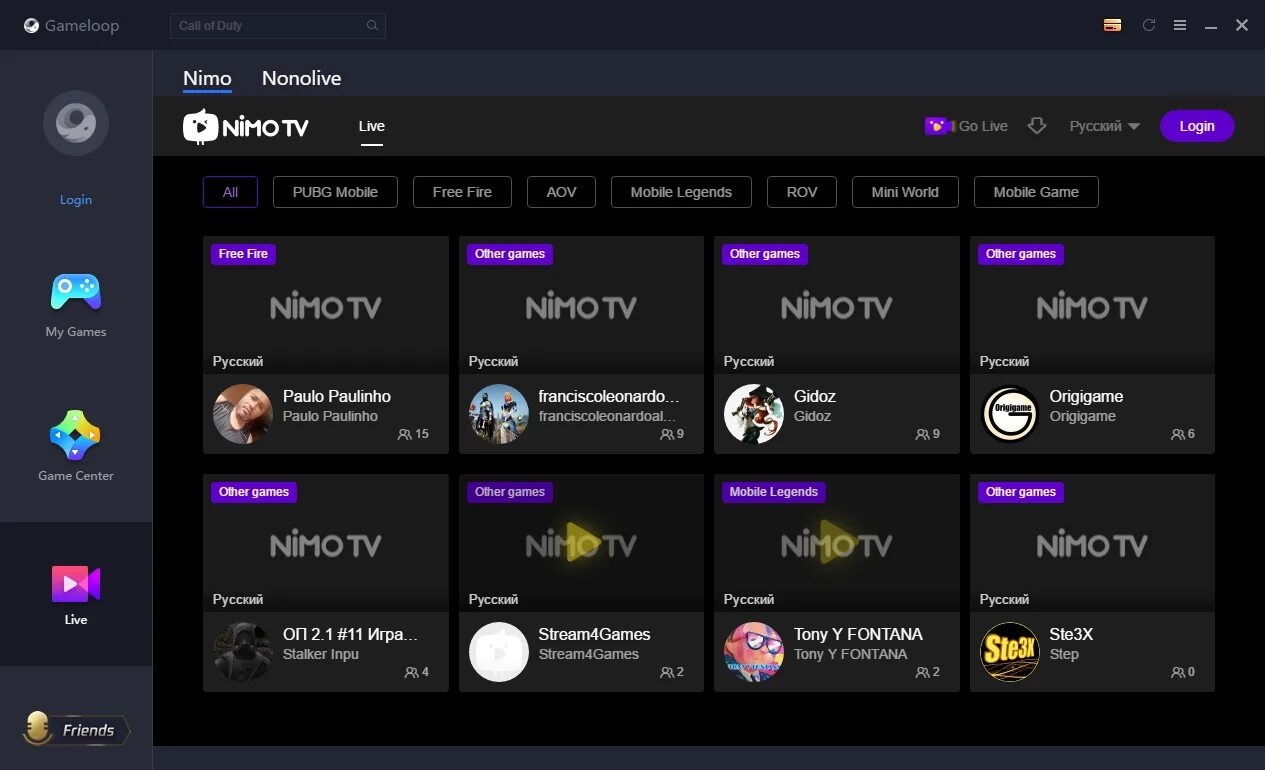Open the Friends microphone button

(x=76, y=730)
